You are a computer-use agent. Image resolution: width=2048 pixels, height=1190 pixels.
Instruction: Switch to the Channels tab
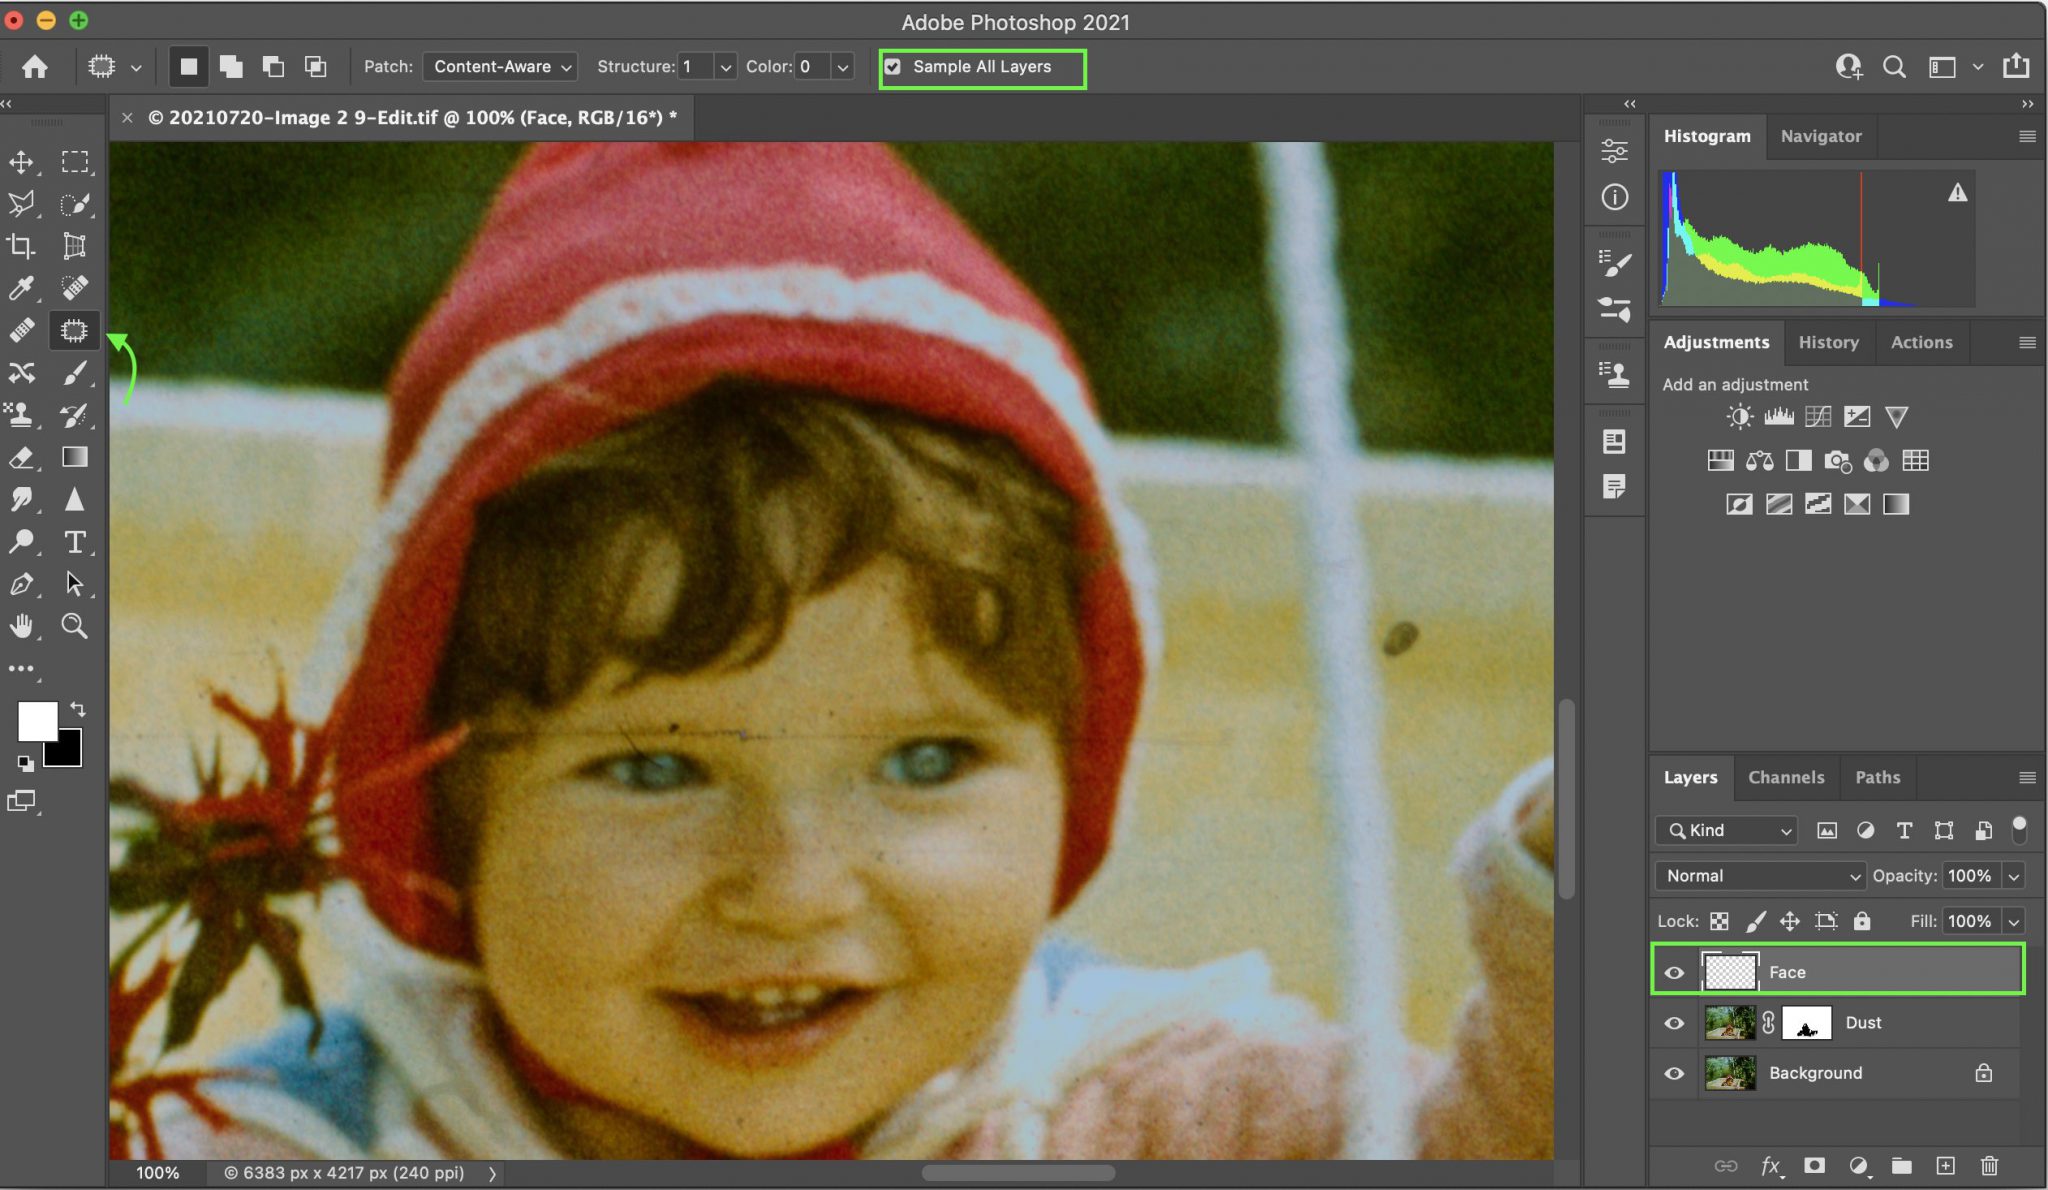click(x=1785, y=777)
